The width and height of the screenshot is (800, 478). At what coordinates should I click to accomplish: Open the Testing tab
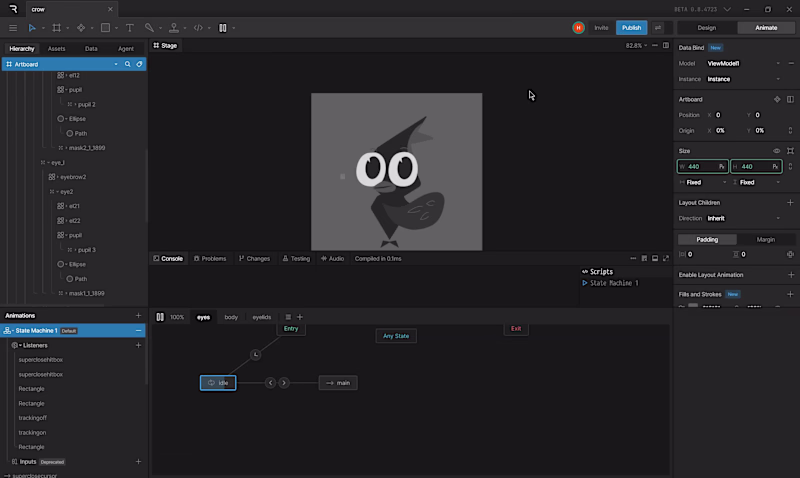click(x=296, y=259)
